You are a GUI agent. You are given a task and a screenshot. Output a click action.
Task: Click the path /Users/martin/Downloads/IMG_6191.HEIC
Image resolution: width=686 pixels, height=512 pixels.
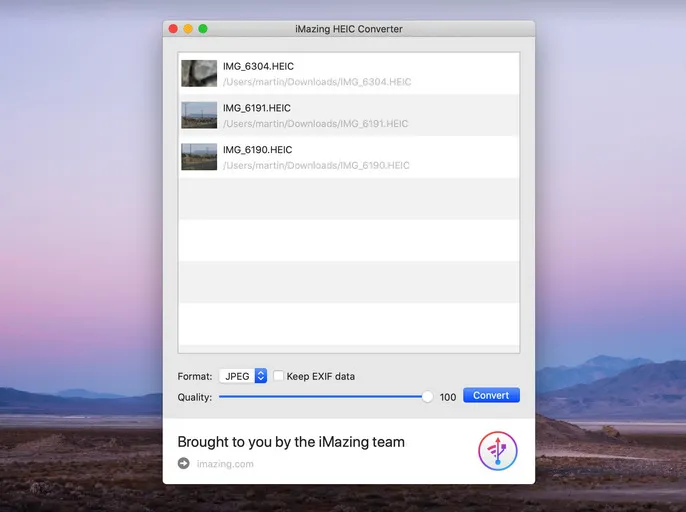(315, 124)
